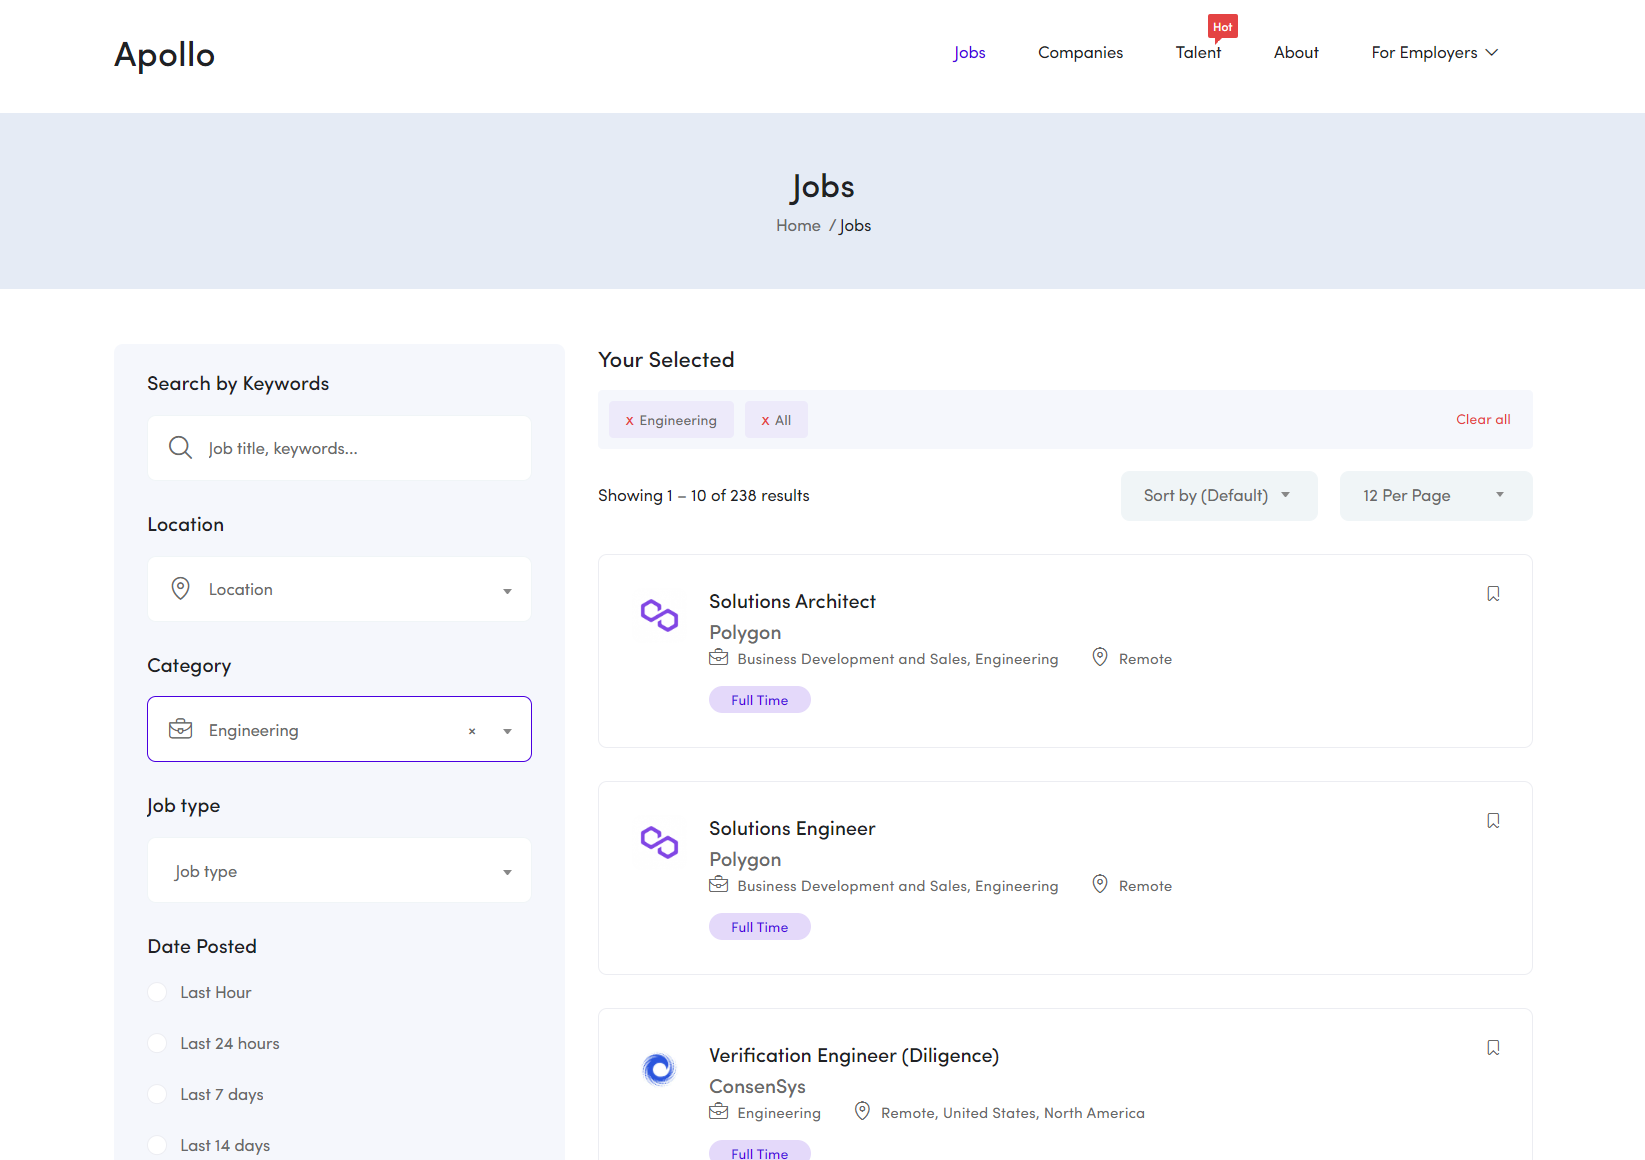1645x1160 pixels.
Task: Click Home in the breadcrumb
Action: [x=798, y=226]
